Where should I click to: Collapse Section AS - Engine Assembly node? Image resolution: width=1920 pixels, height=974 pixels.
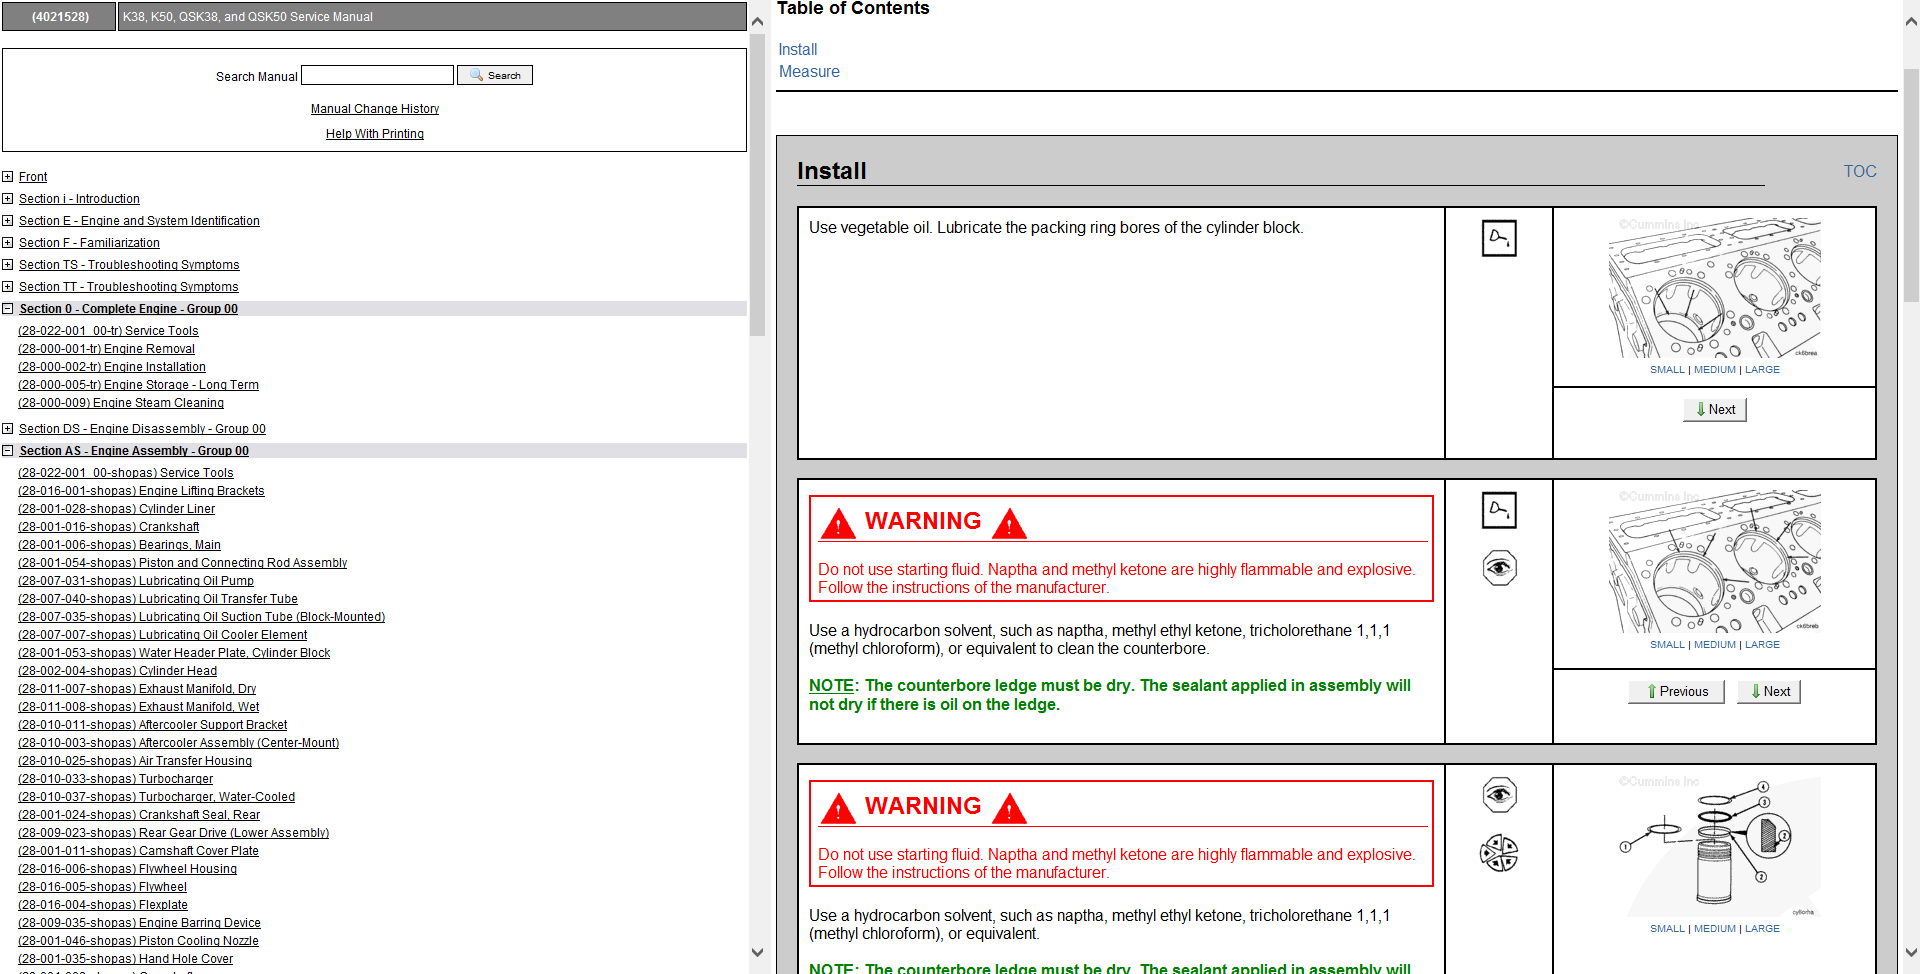click(8, 451)
